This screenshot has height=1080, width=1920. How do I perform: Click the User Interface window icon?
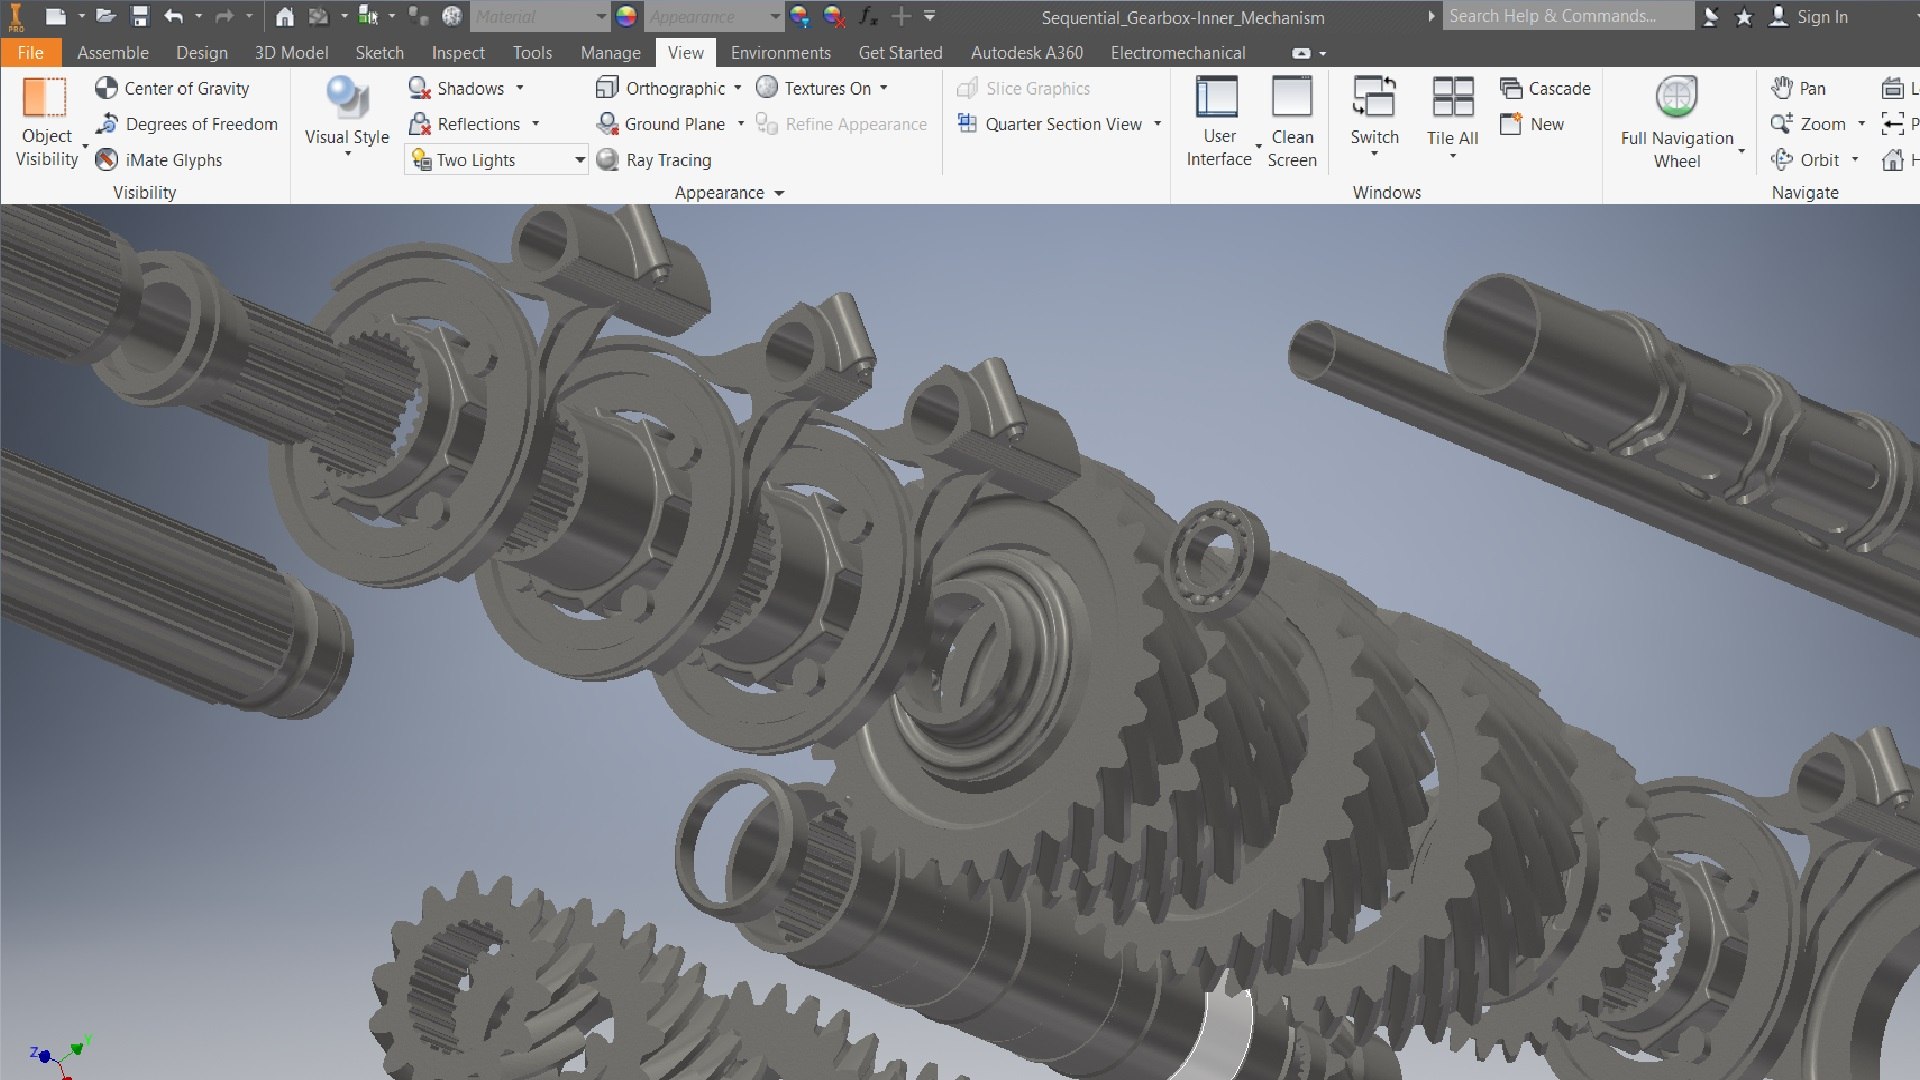click(1217, 97)
